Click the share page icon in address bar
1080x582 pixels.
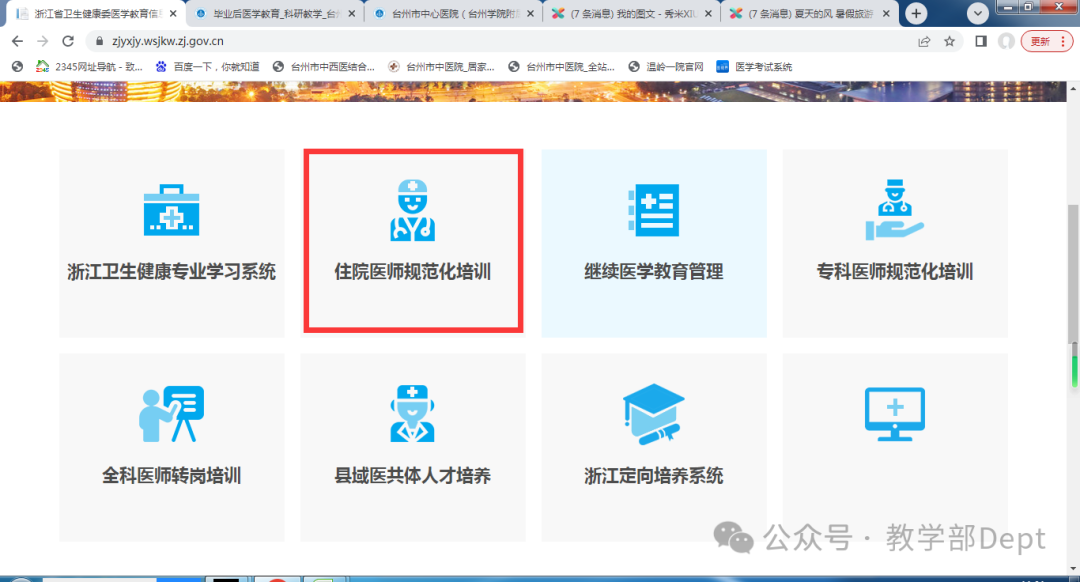click(x=924, y=41)
